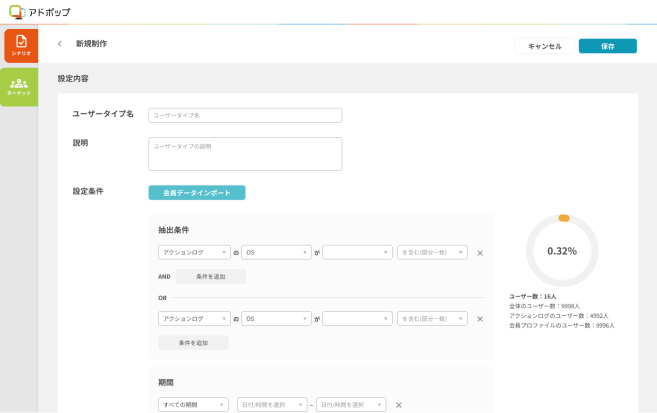This screenshot has width=657, height=413.
Task: Go back with the left chevron arrow
Action: click(60, 44)
